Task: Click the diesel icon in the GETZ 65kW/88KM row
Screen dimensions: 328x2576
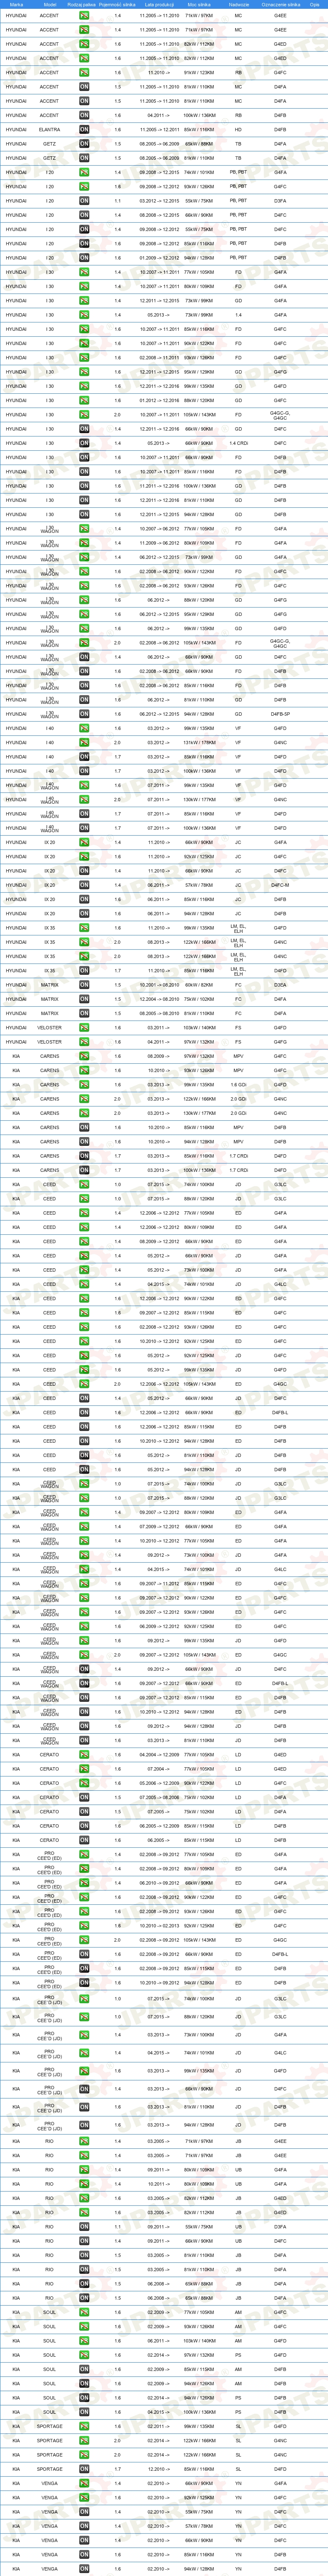Action: click(84, 144)
